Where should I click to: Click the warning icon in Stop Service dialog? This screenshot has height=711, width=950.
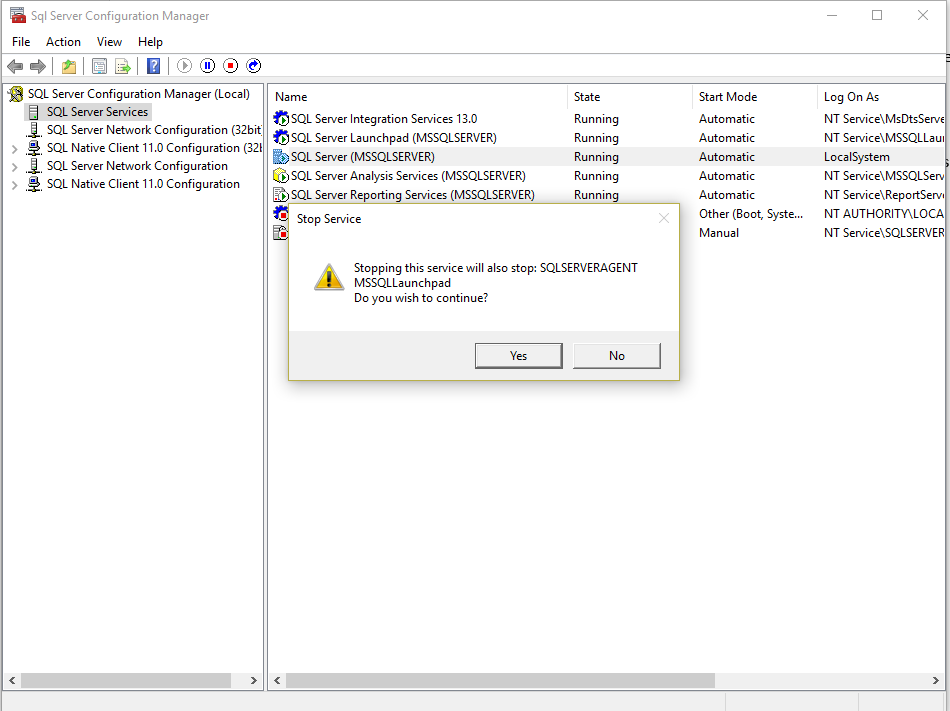coord(329,277)
